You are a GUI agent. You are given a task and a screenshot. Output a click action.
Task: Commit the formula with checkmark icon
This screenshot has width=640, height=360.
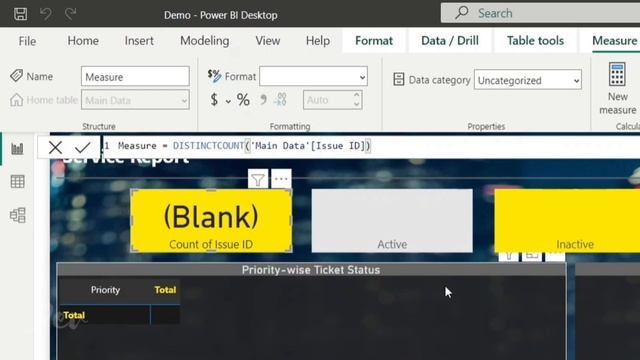tap(82, 147)
